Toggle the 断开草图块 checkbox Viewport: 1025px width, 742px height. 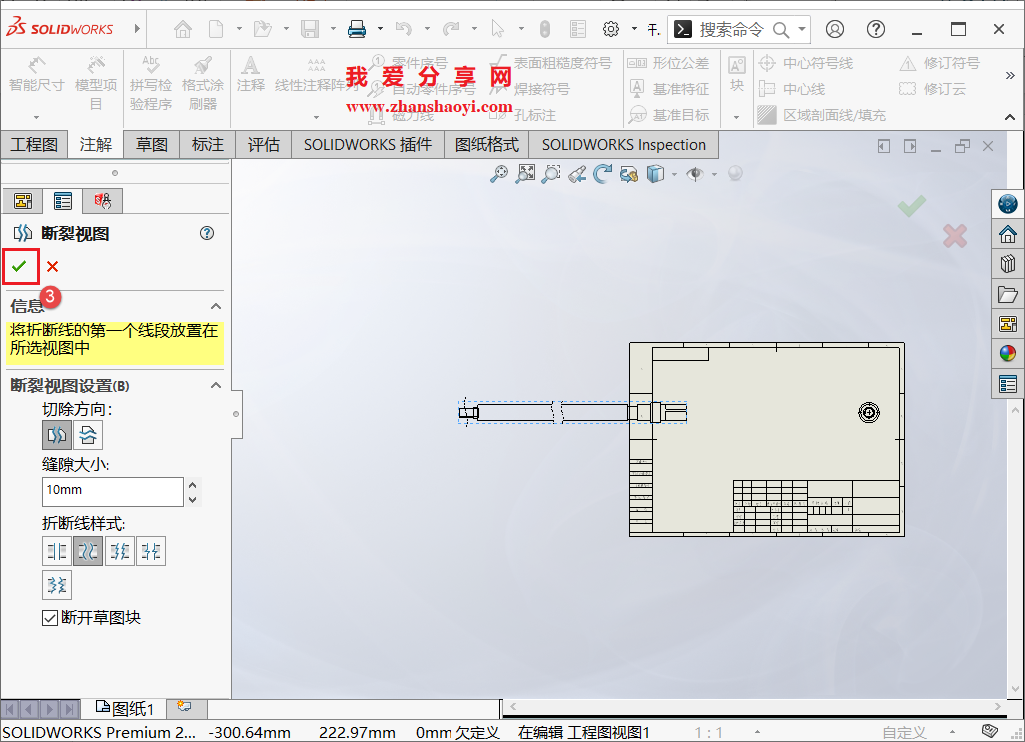coord(50,617)
